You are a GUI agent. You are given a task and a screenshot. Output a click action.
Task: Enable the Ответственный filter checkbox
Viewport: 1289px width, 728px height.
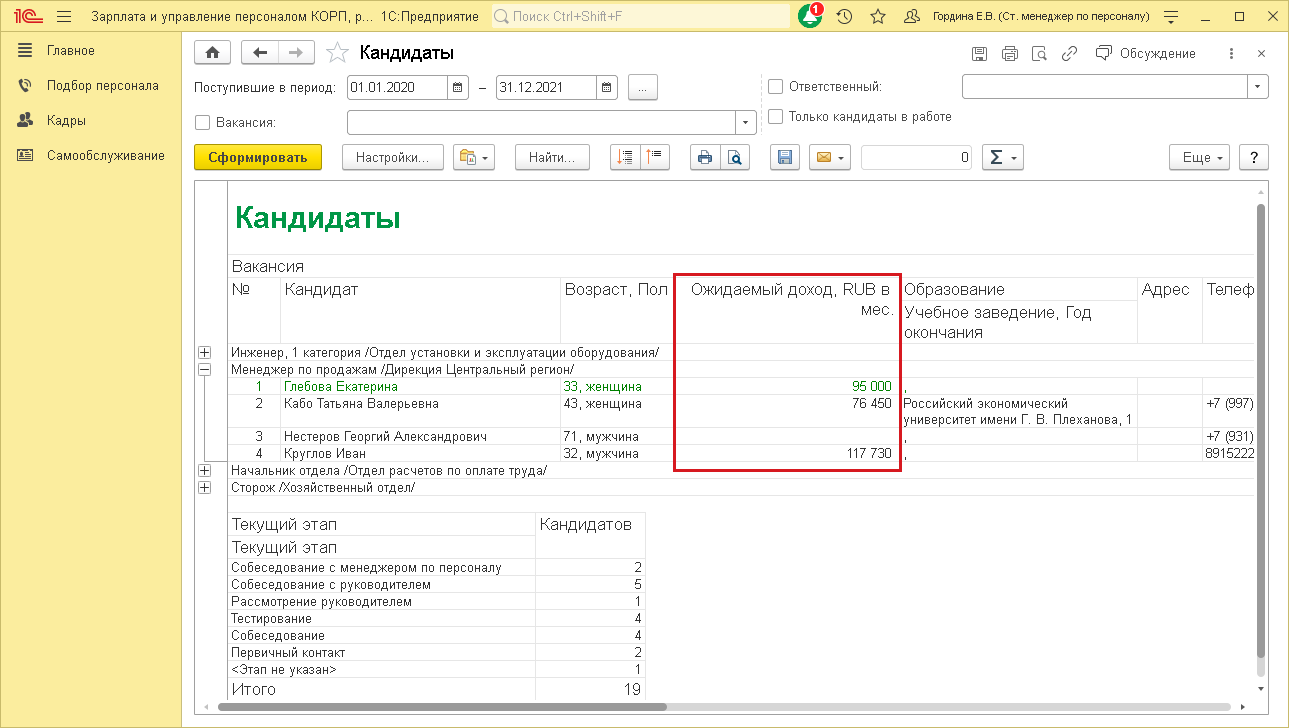click(x=775, y=87)
